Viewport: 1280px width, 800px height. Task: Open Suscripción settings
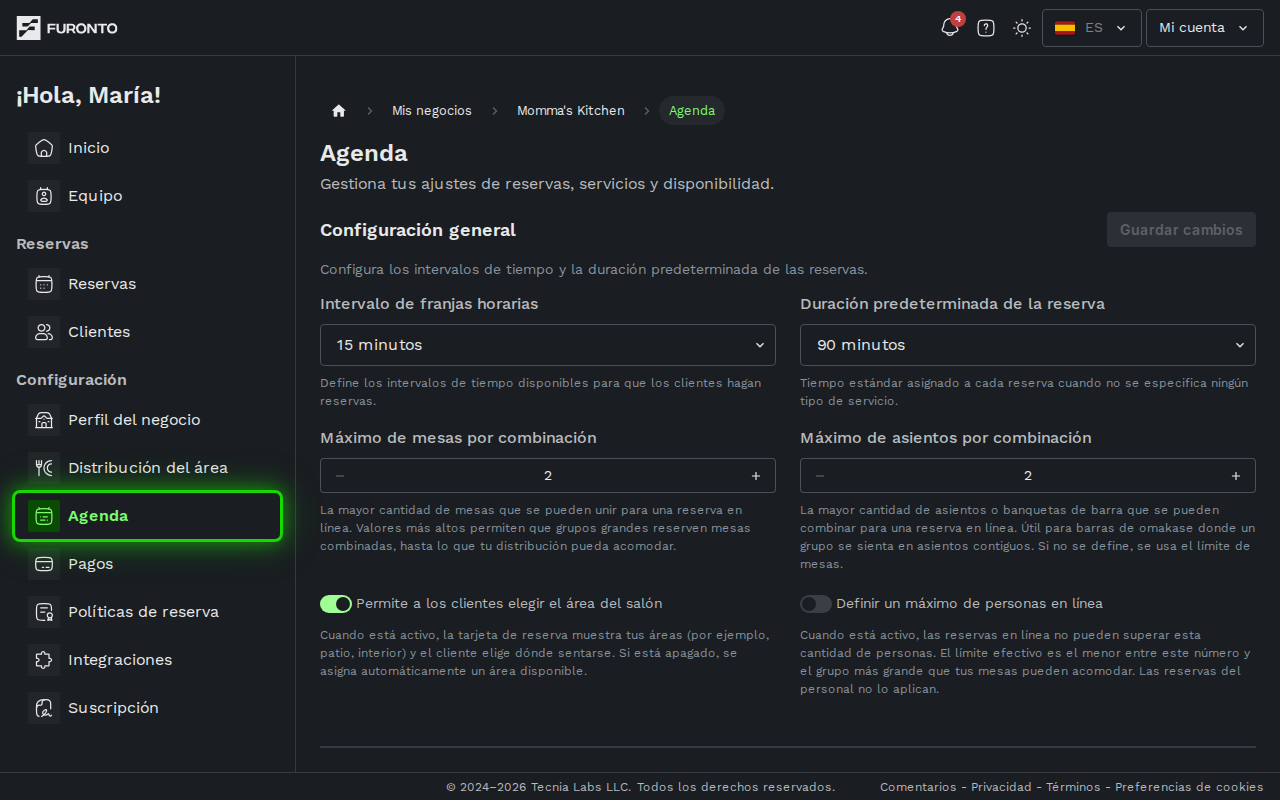click(x=148, y=708)
